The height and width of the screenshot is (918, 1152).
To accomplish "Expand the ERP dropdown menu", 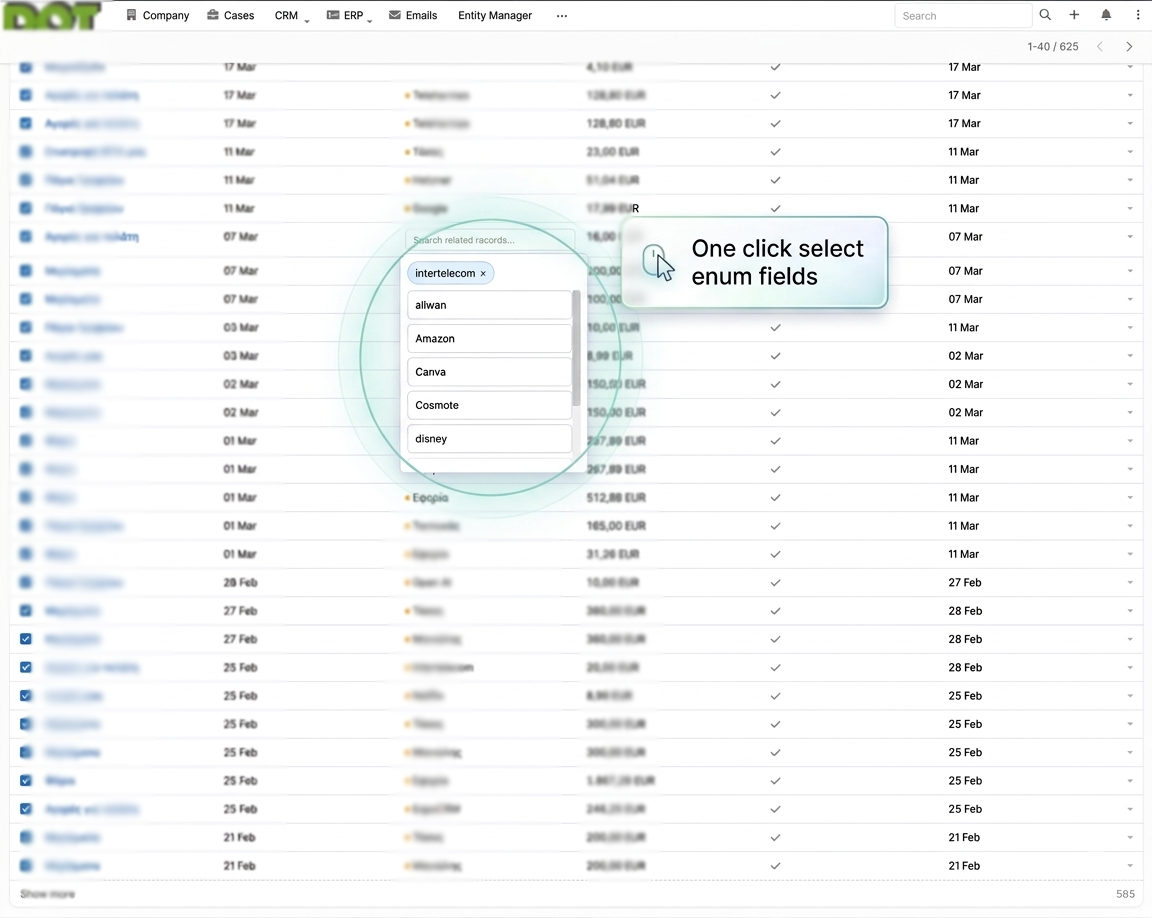I will point(351,16).
